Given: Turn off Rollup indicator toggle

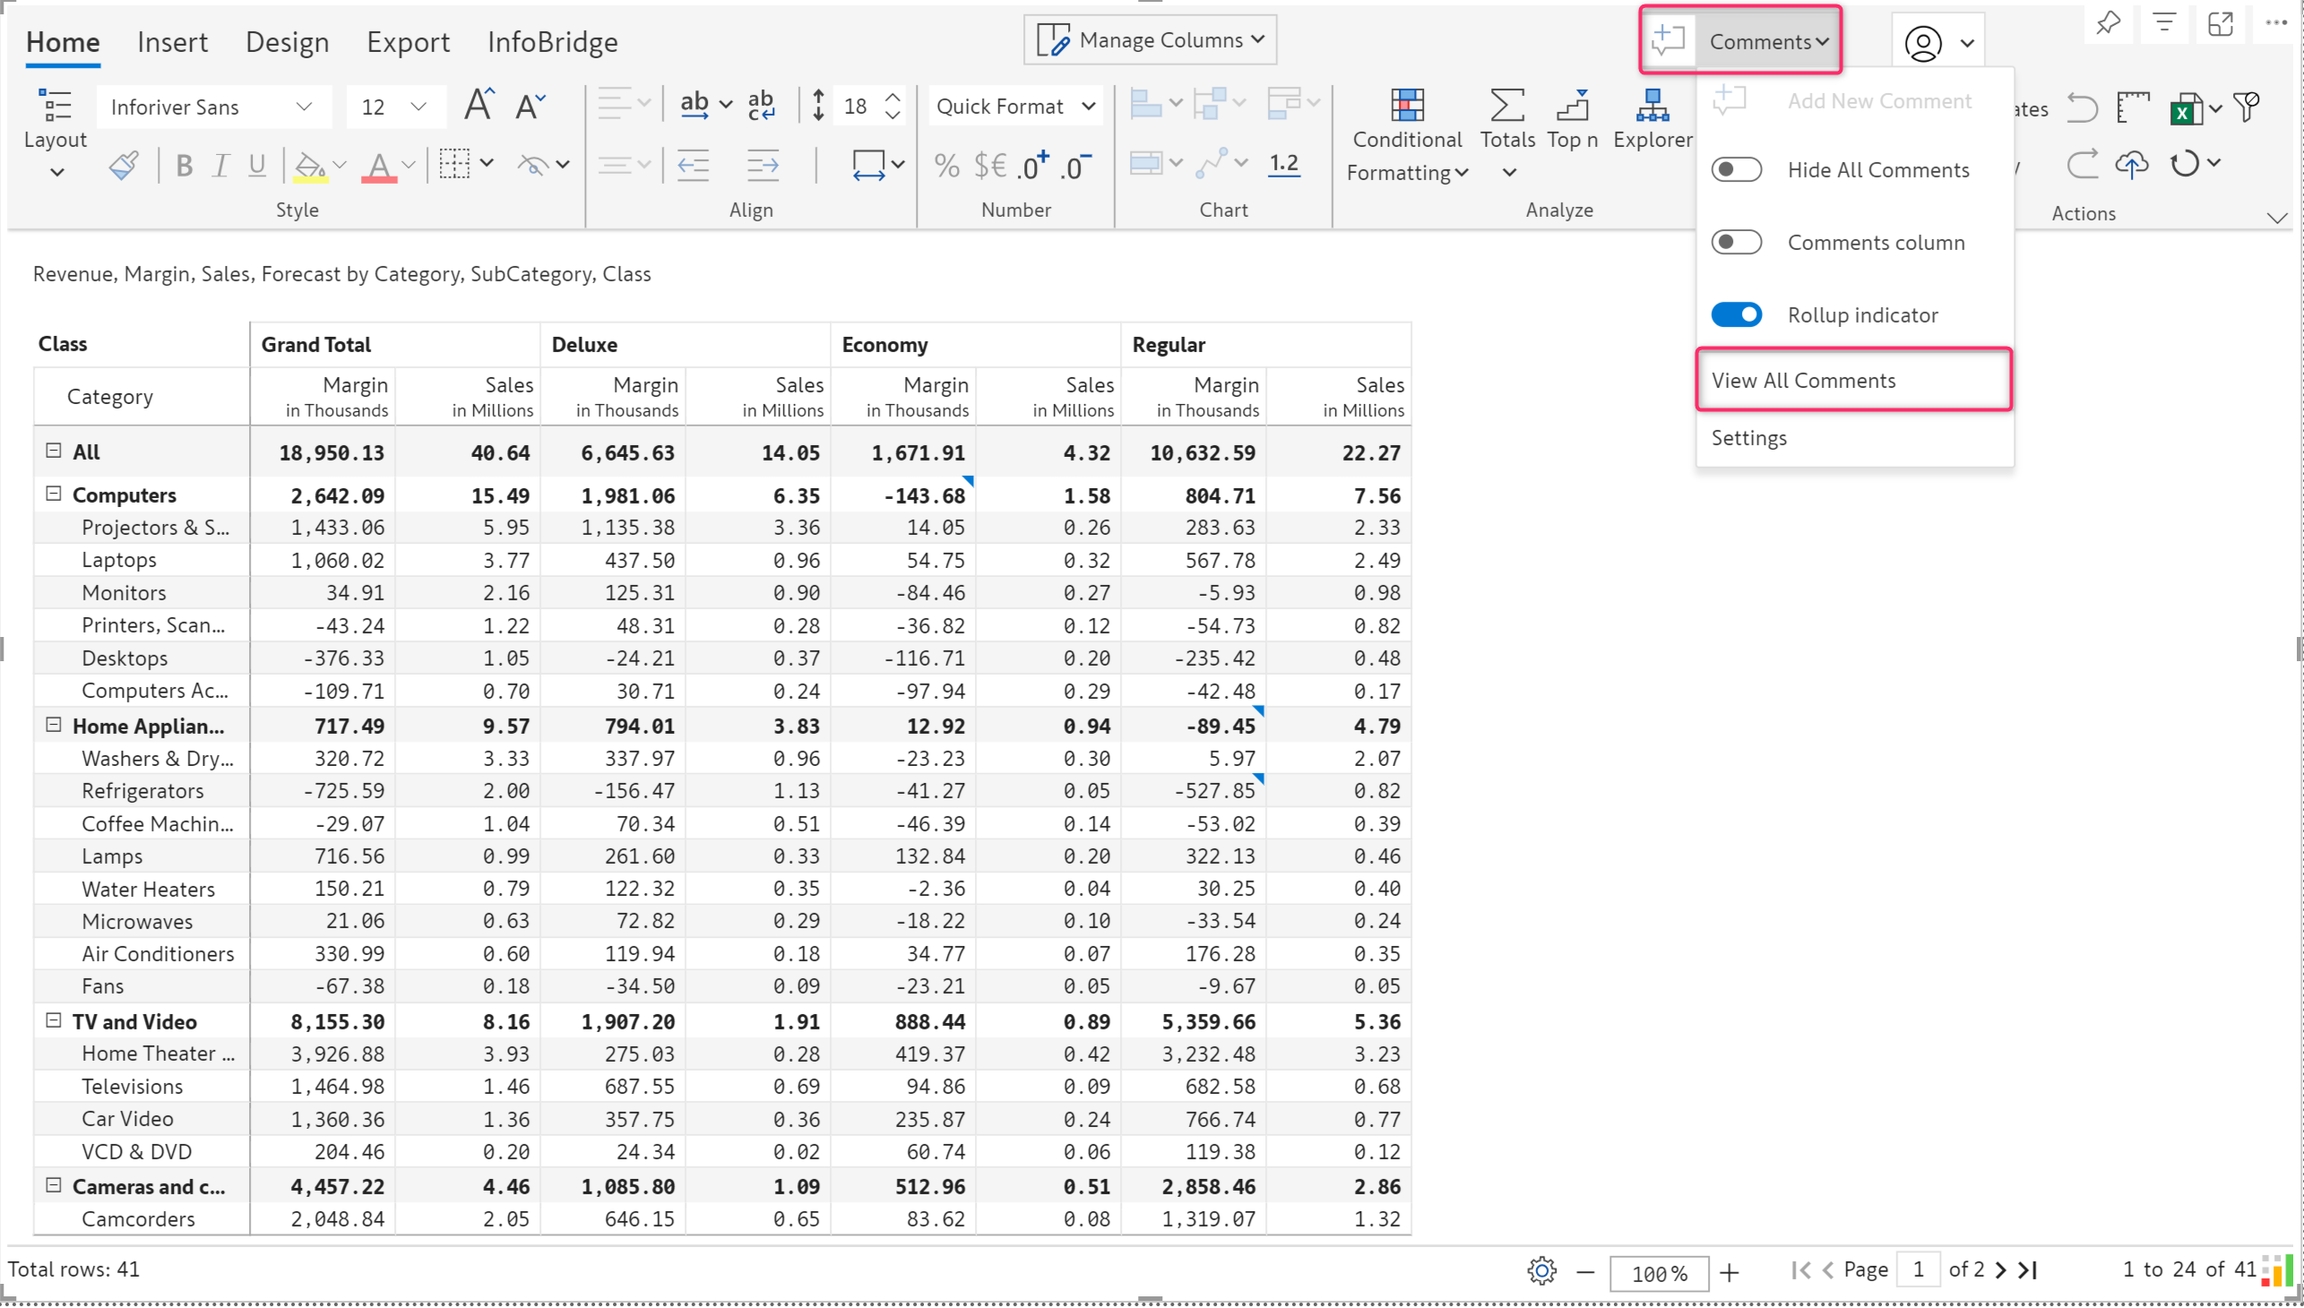Looking at the screenshot, I should pos(1736,315).
